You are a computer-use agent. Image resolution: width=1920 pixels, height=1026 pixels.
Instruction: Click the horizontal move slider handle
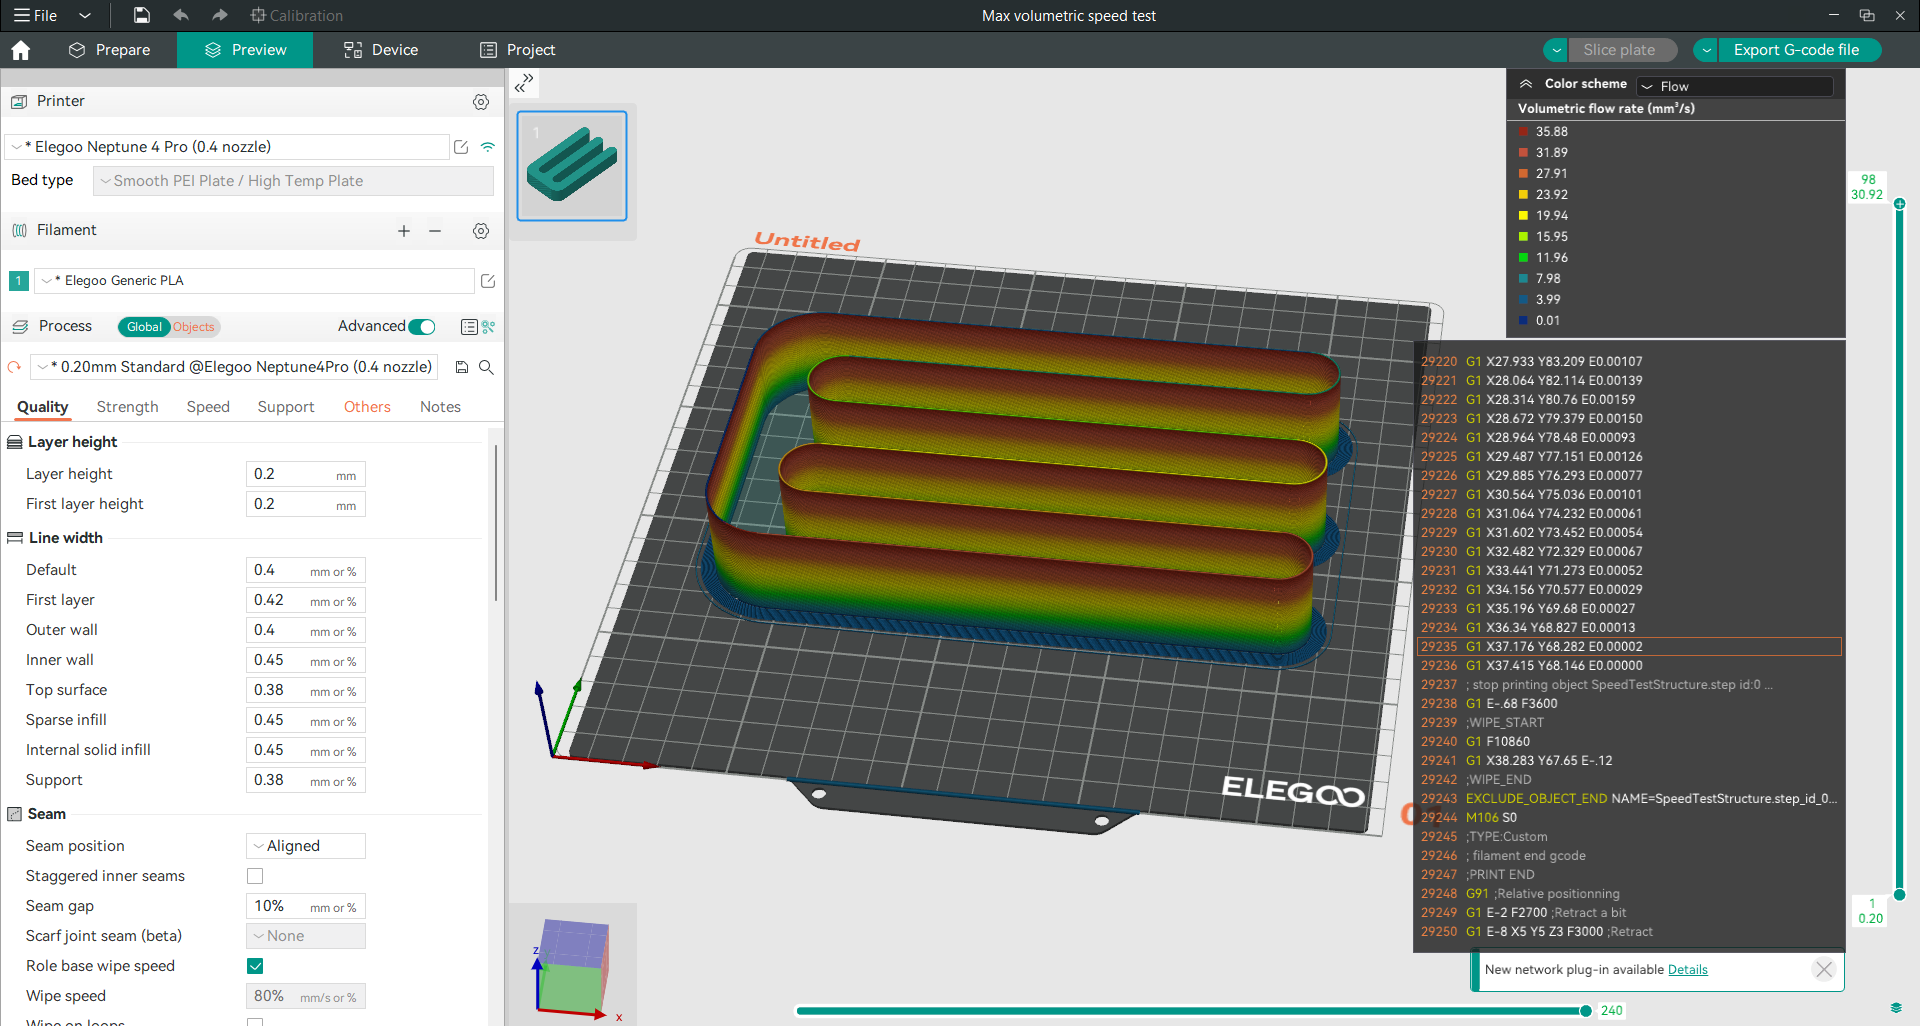[x=1585, y=1011]
